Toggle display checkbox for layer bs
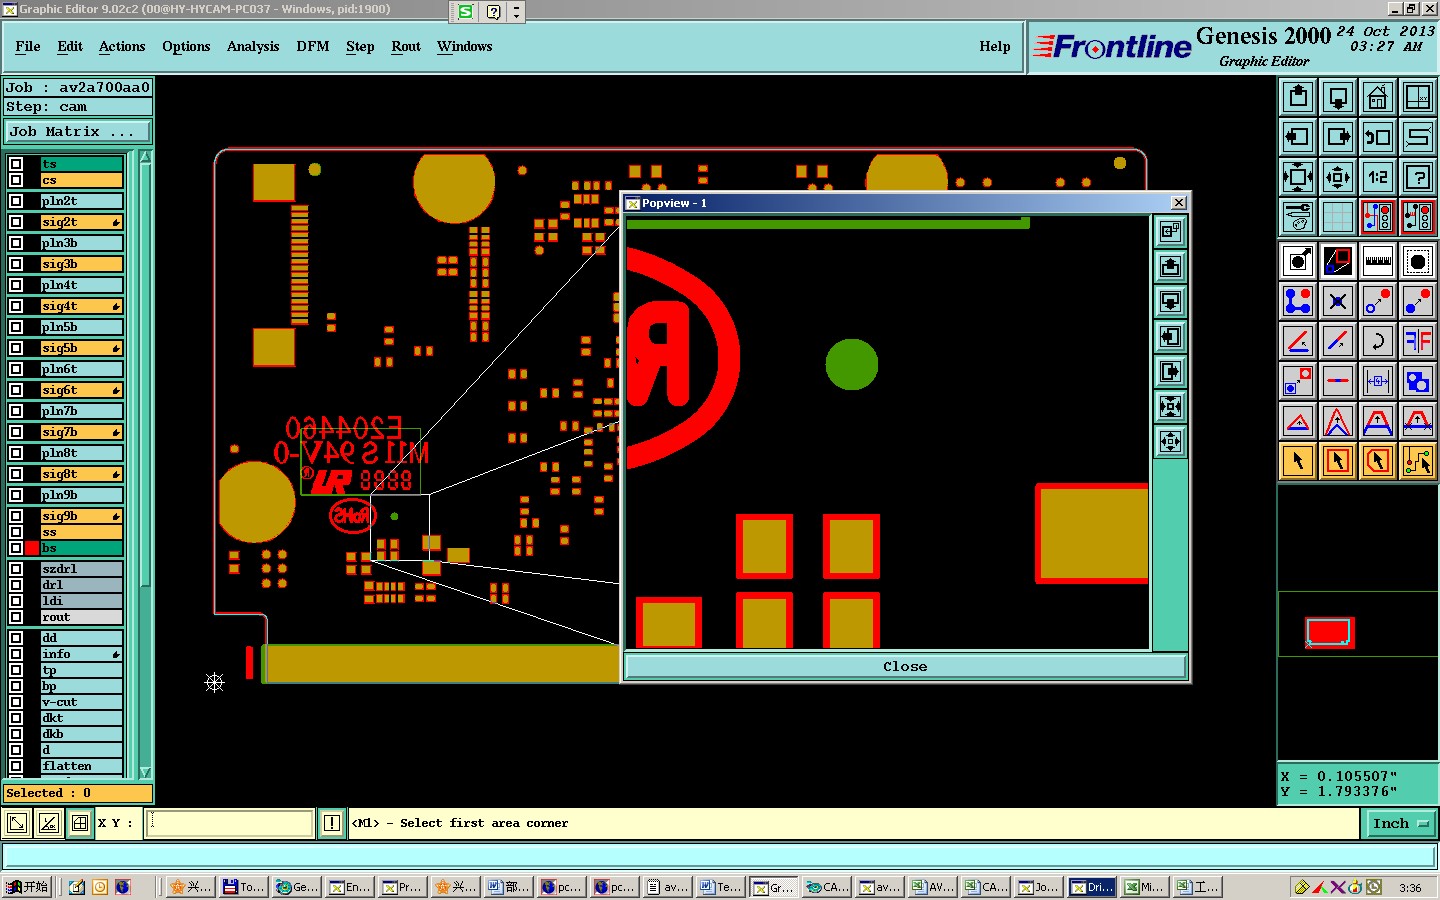Viewport: 1440px width, 900px height. 16,548
